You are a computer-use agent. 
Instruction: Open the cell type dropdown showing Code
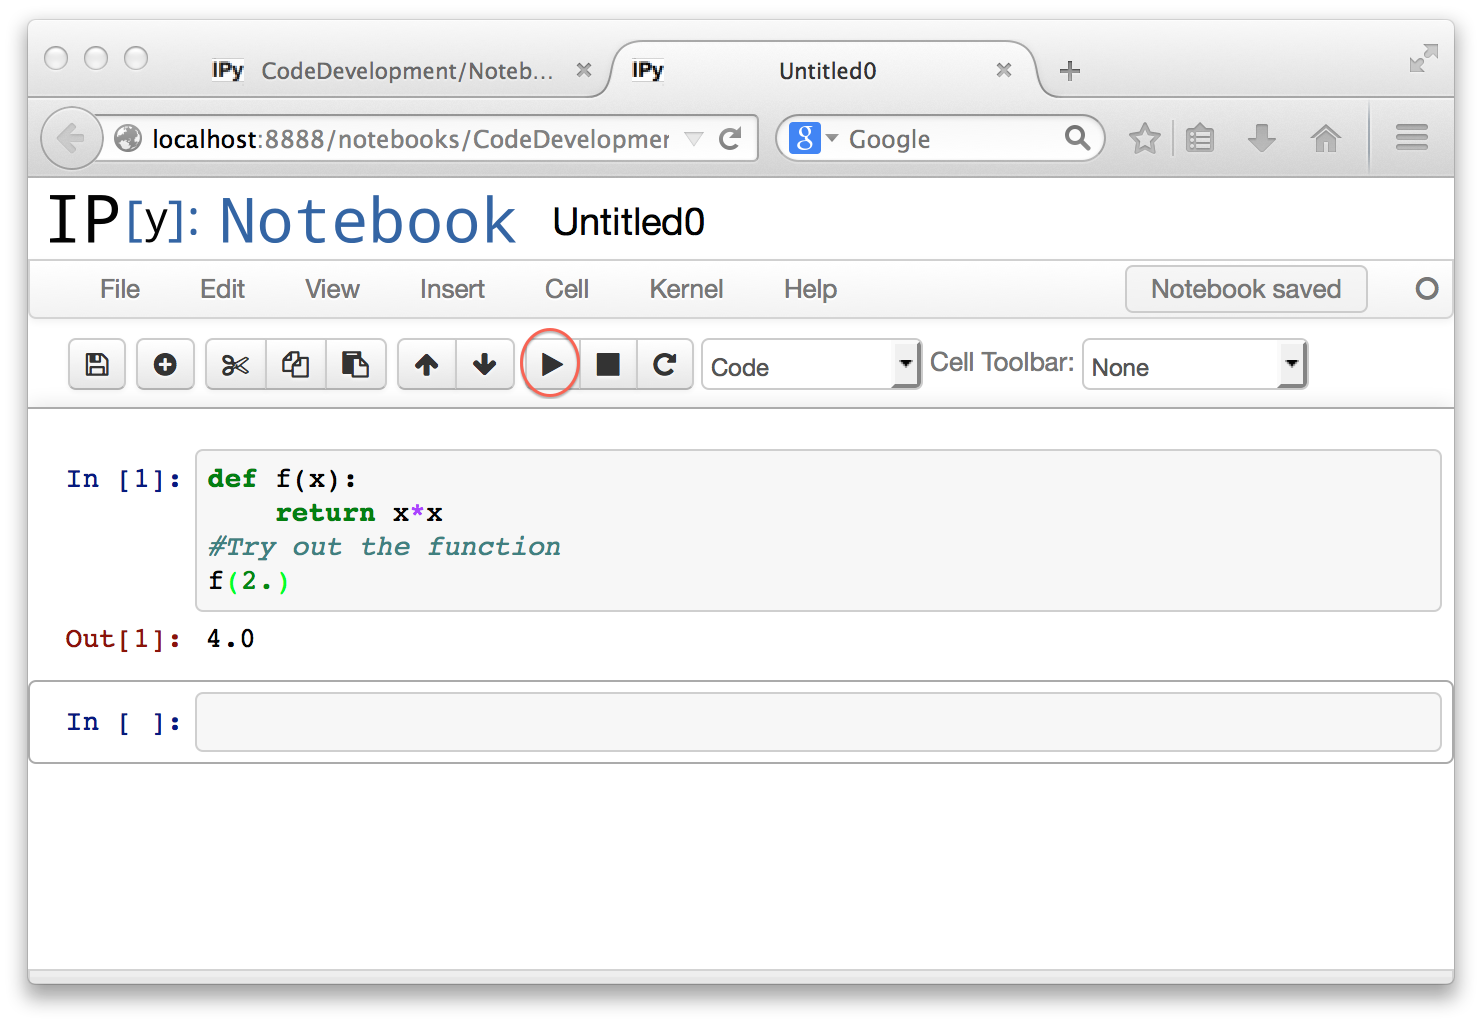811,366
